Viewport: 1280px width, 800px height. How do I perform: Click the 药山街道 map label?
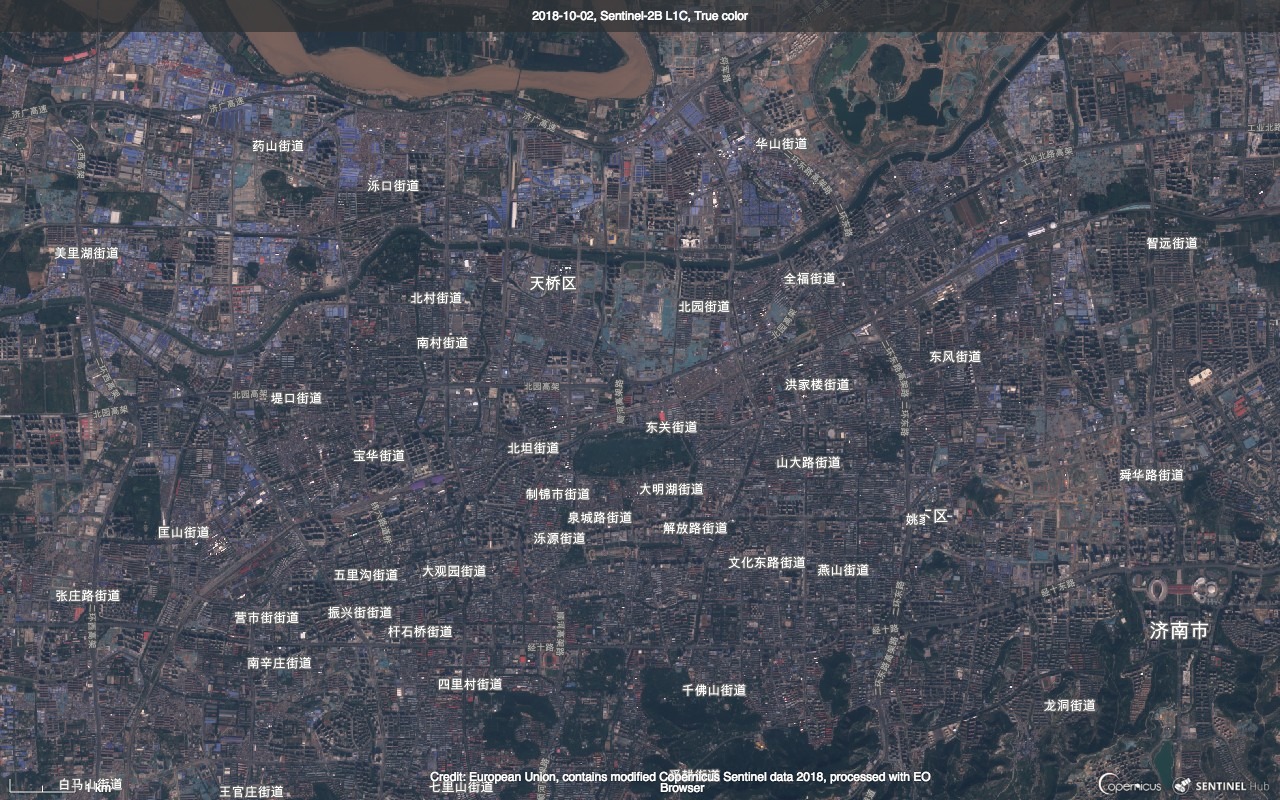(x=278, y=146)
